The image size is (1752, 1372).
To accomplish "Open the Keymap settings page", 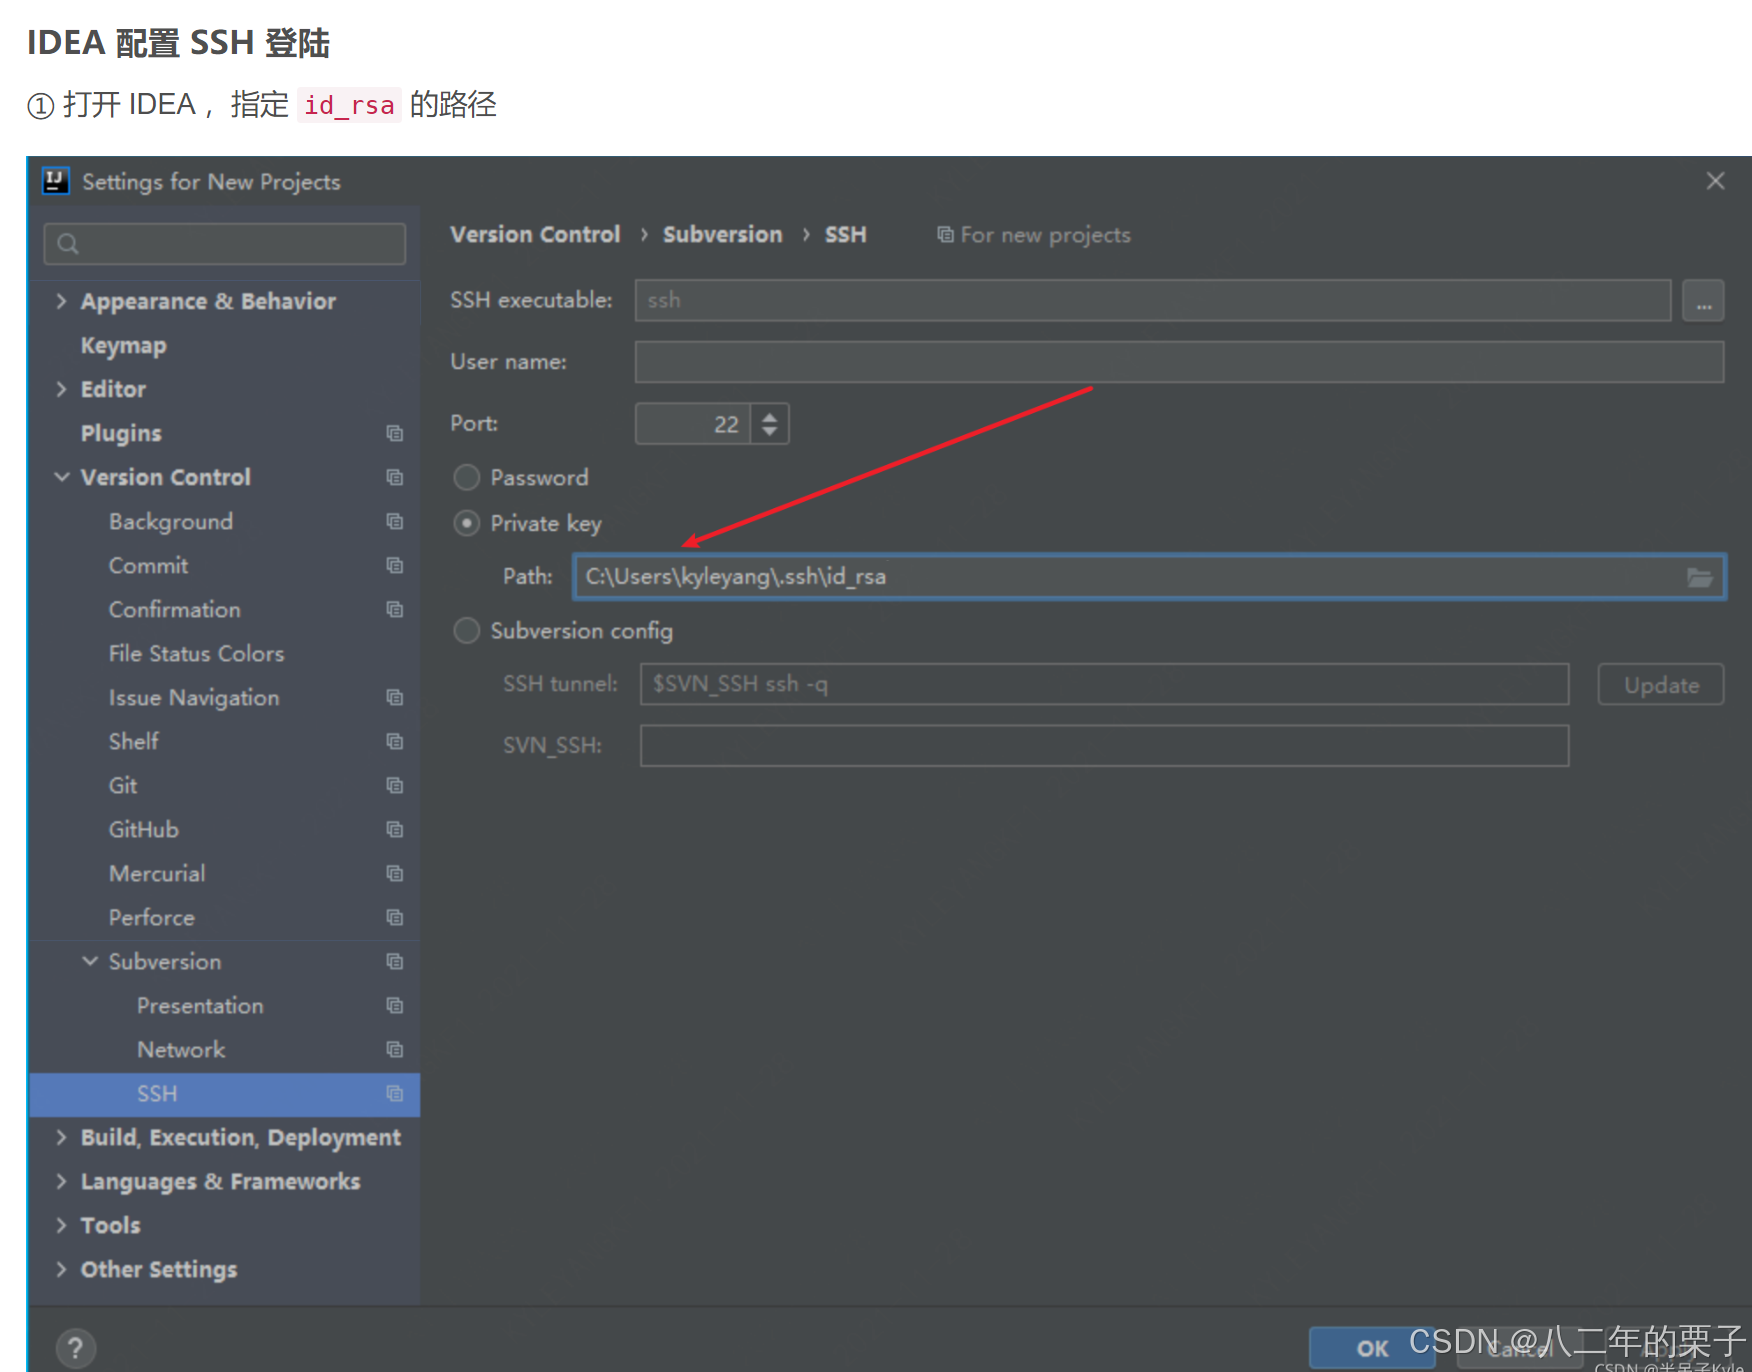I will (x=124, y=345).
